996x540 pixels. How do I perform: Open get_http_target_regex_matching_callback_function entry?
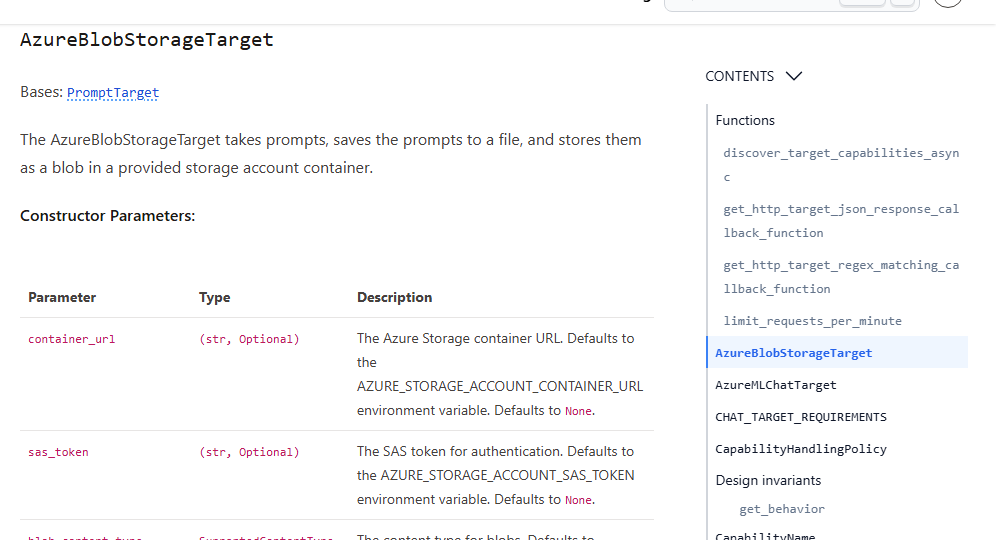[841, 277]
